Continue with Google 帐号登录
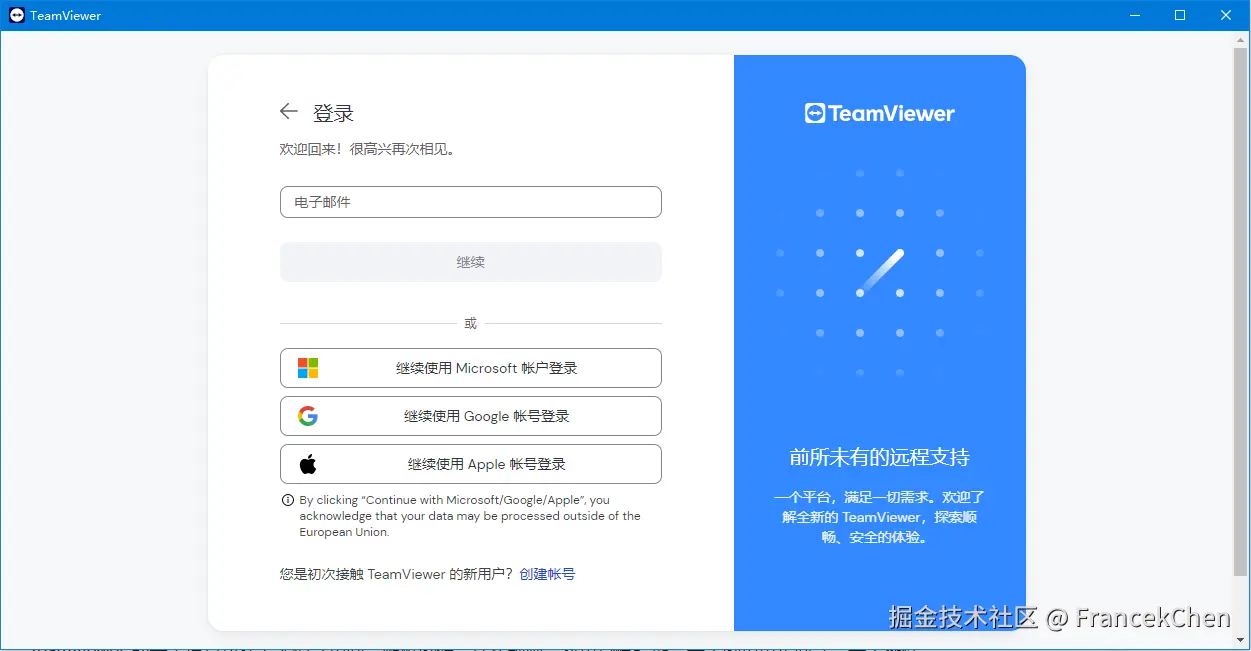 point(471,416)
